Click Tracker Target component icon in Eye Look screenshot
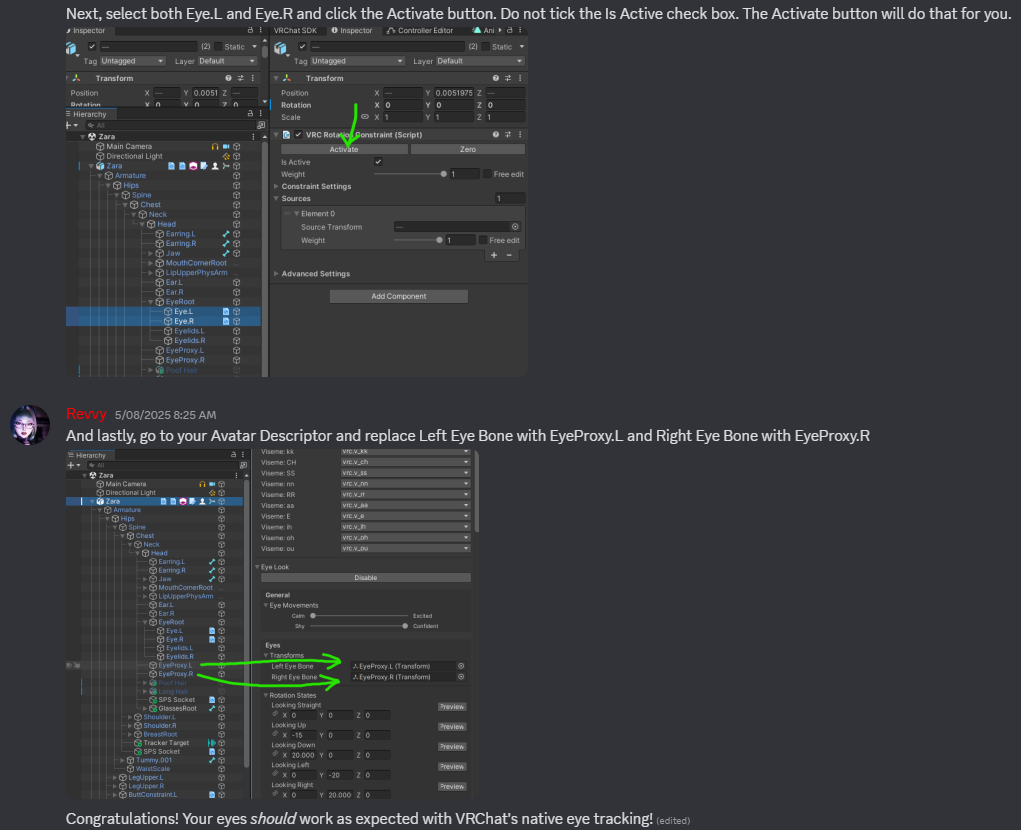Viewport: 1021px width, 830px height. click(x=212, y=743)
